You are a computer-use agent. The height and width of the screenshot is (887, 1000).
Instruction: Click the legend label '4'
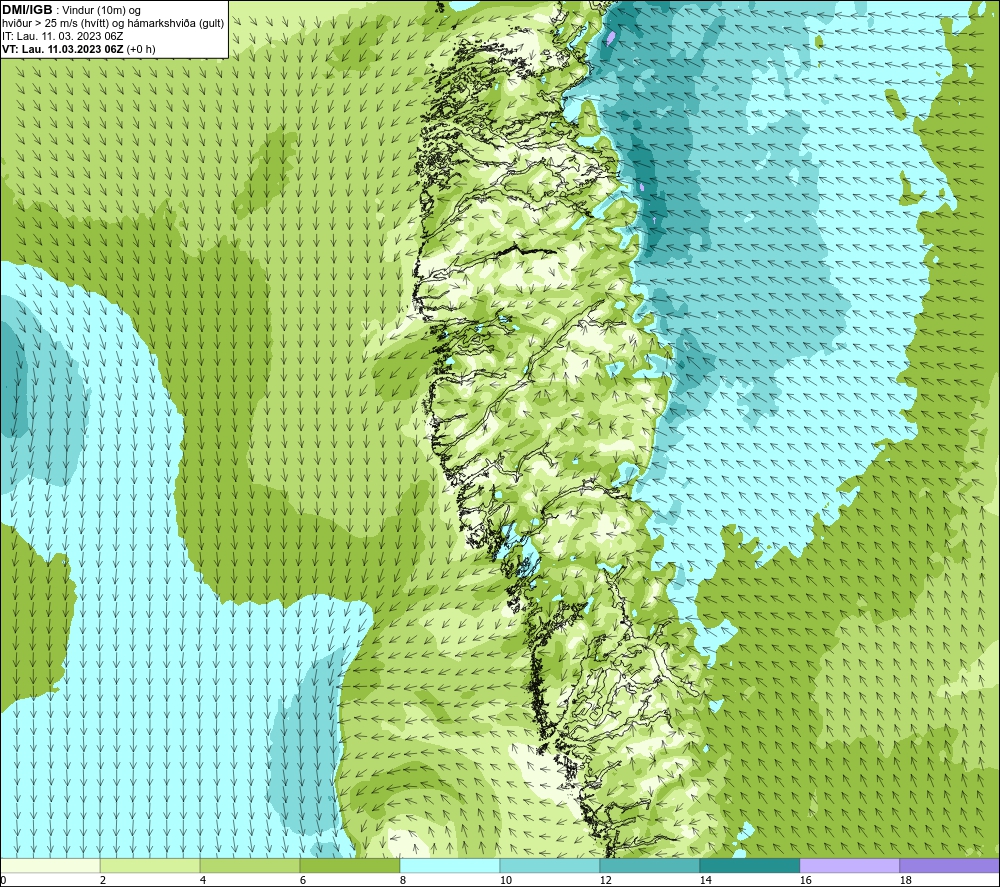coord(203,881)
